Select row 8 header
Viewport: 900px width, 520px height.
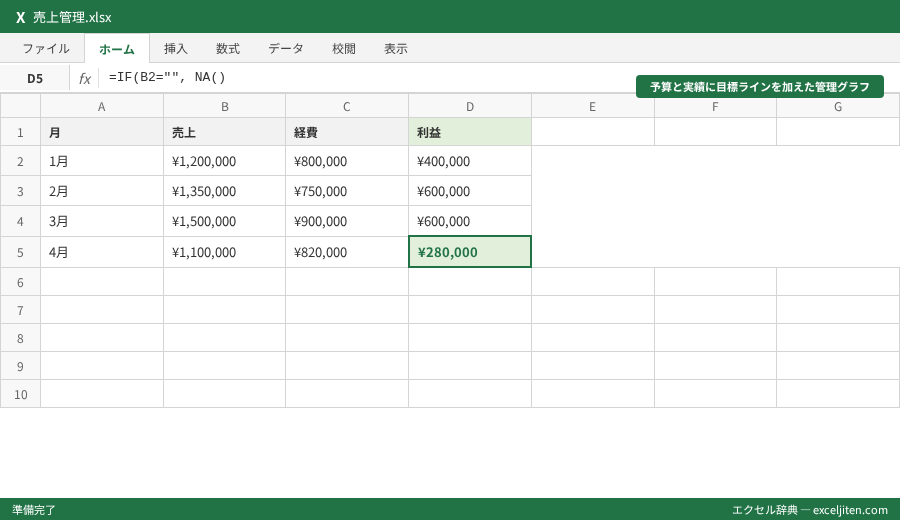click(x=20, y=338)
